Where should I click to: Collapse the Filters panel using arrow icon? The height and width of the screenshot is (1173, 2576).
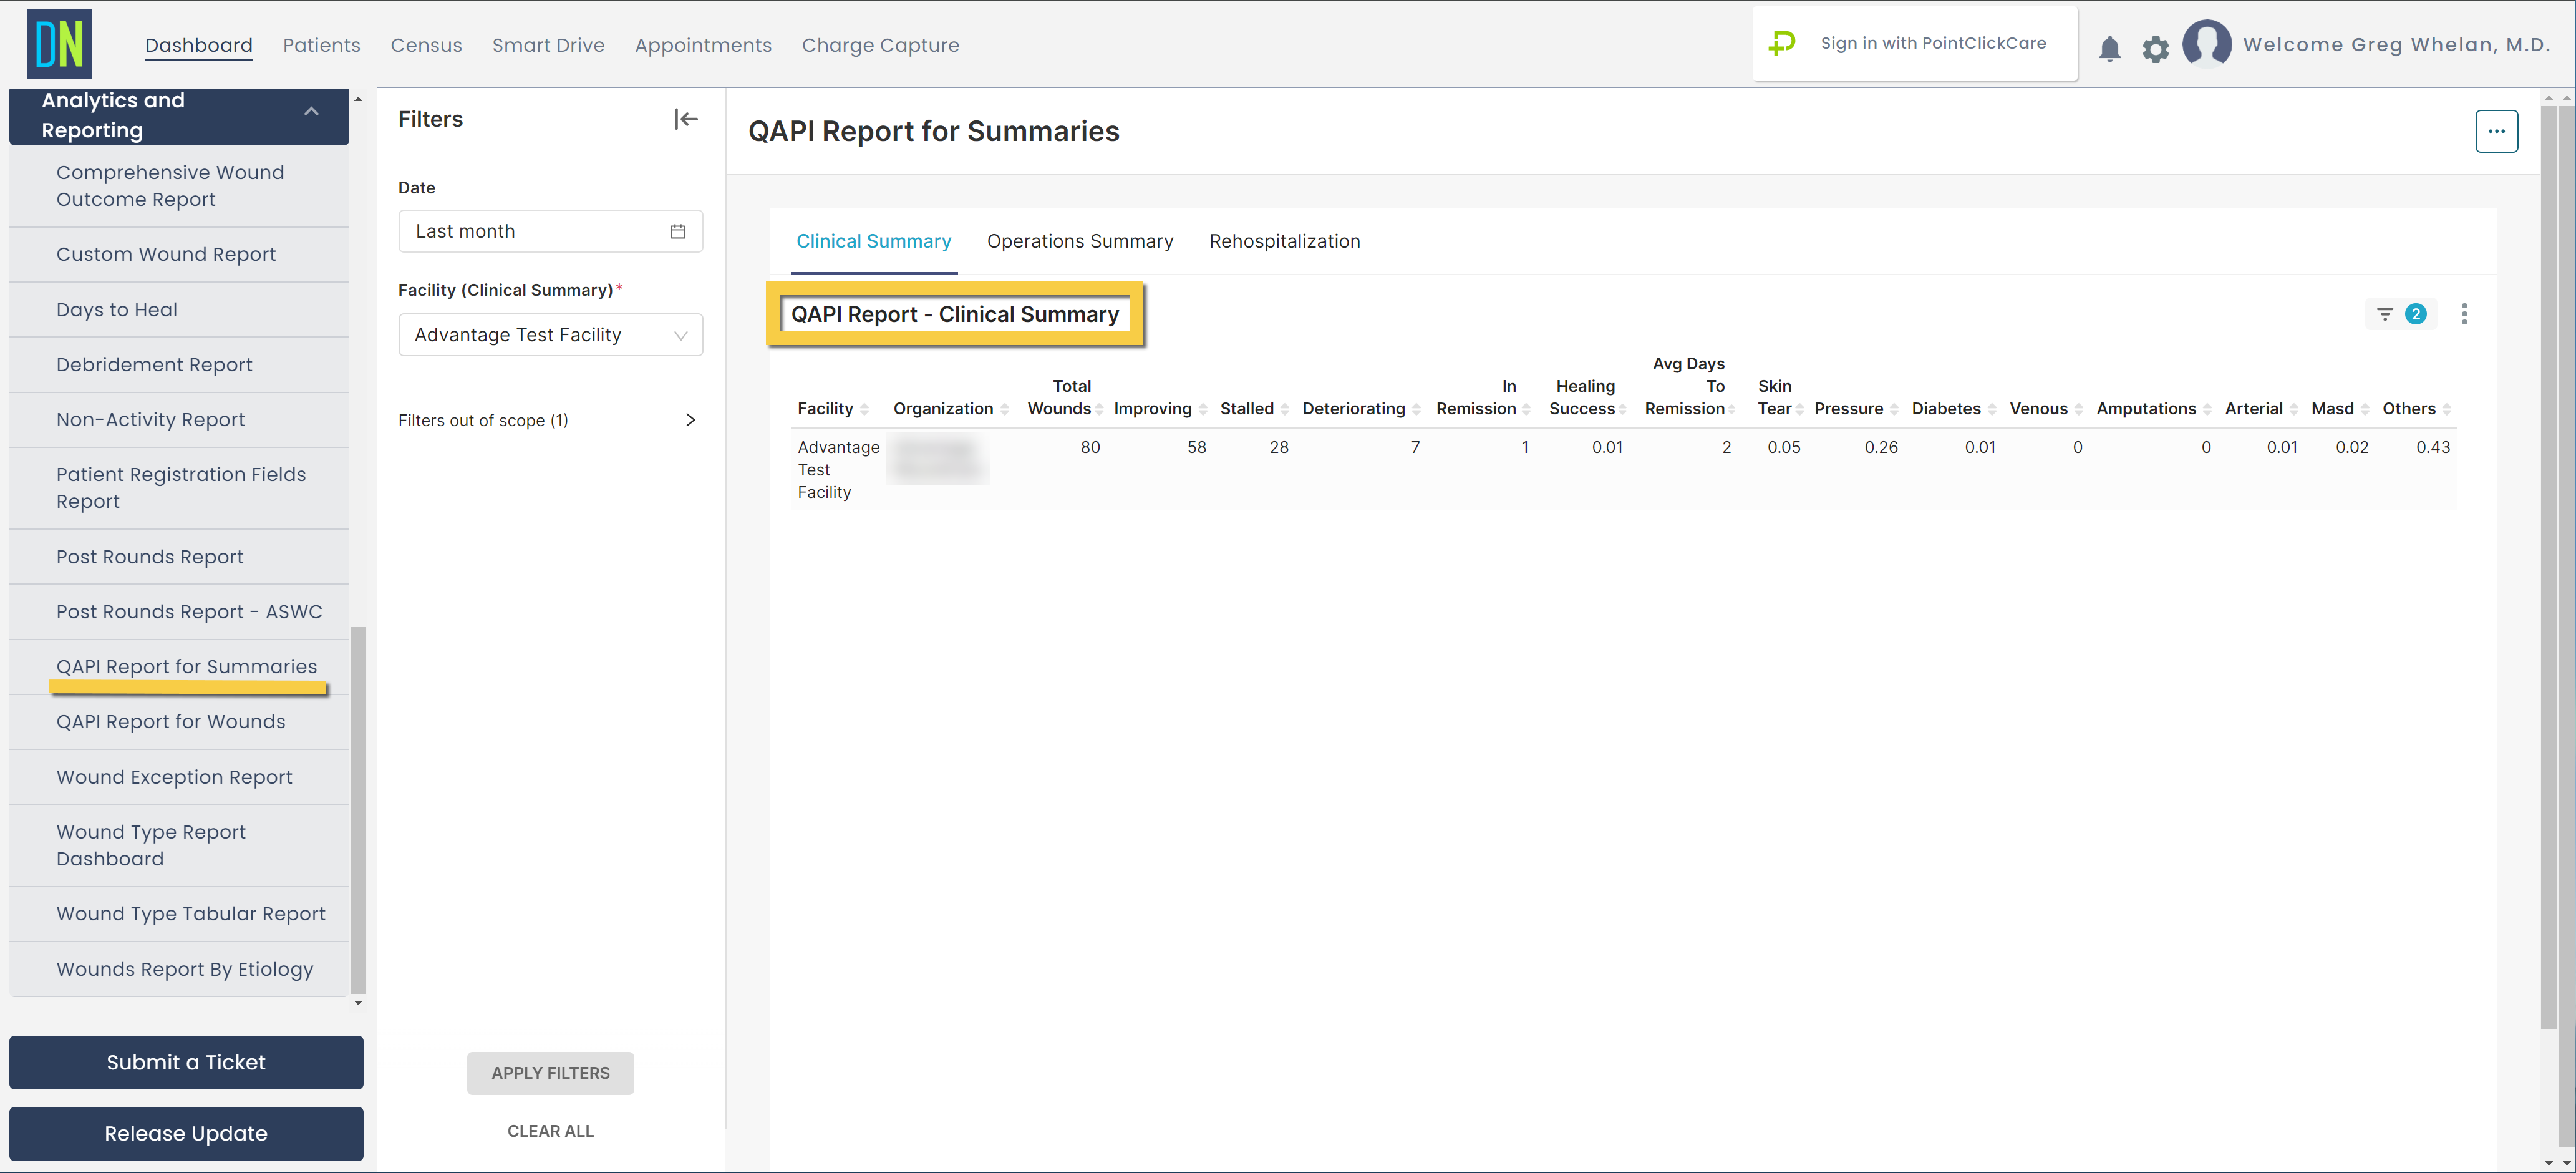686,119
